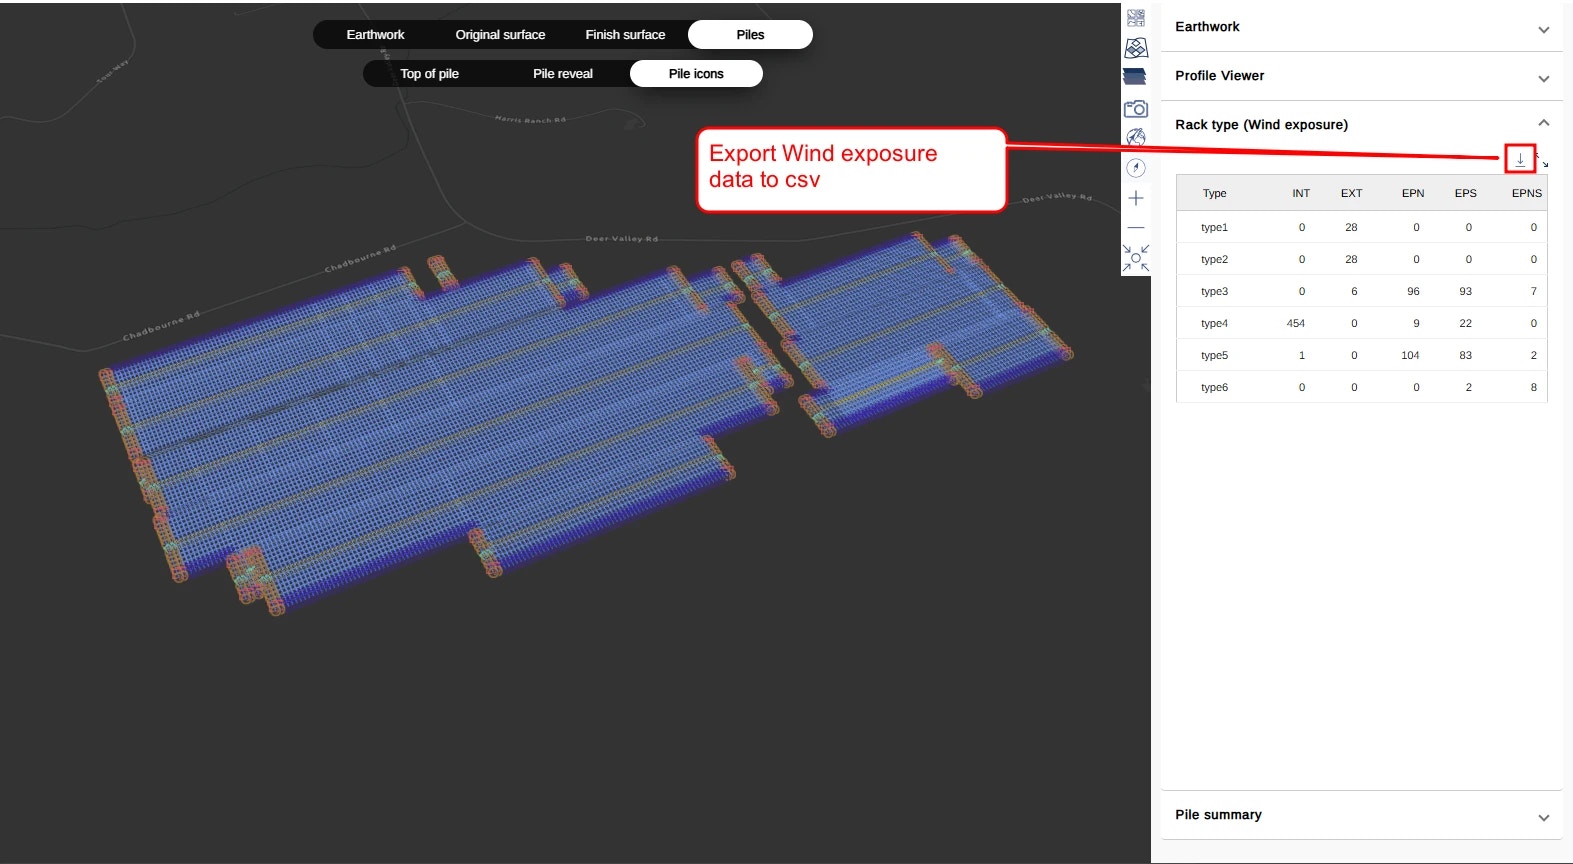This screenshot has height=864, width=1573.
Task: Click the 96 EPN value for type3
Action: click(x=1413, y=291)
